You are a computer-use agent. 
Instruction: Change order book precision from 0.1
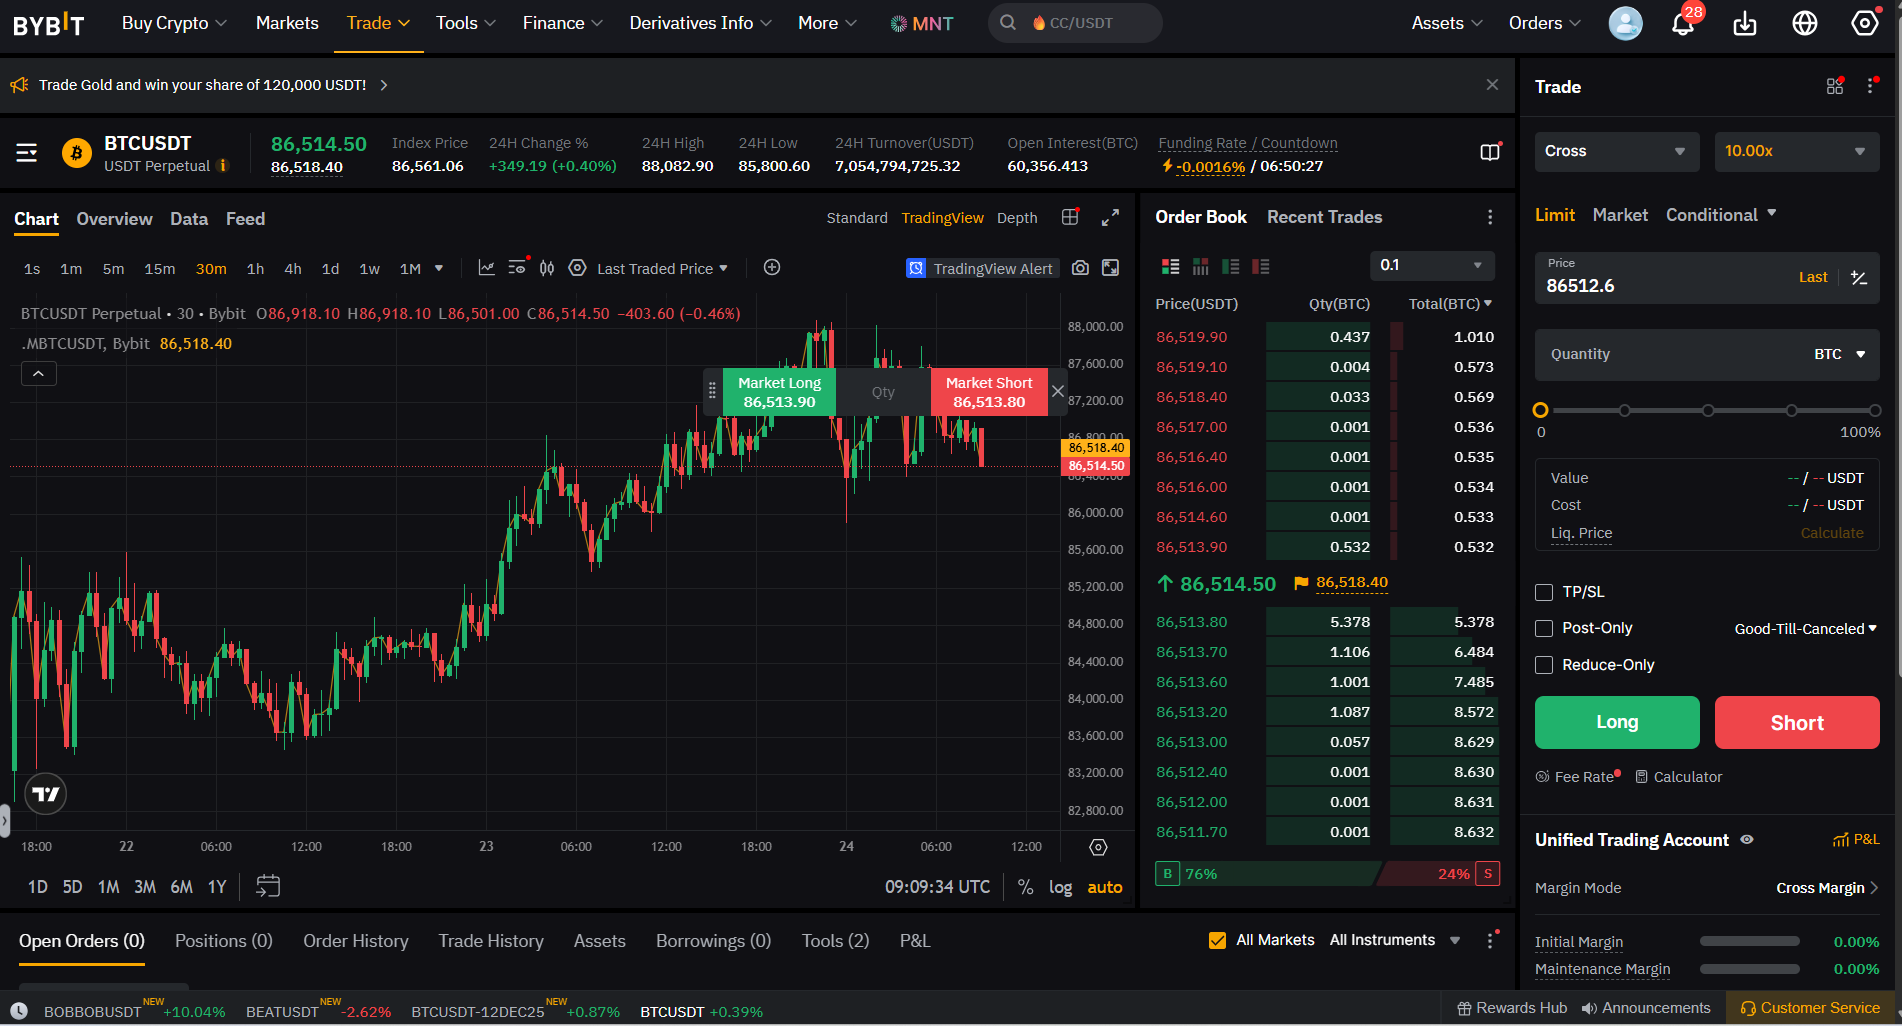click(x=1432, y=265)
